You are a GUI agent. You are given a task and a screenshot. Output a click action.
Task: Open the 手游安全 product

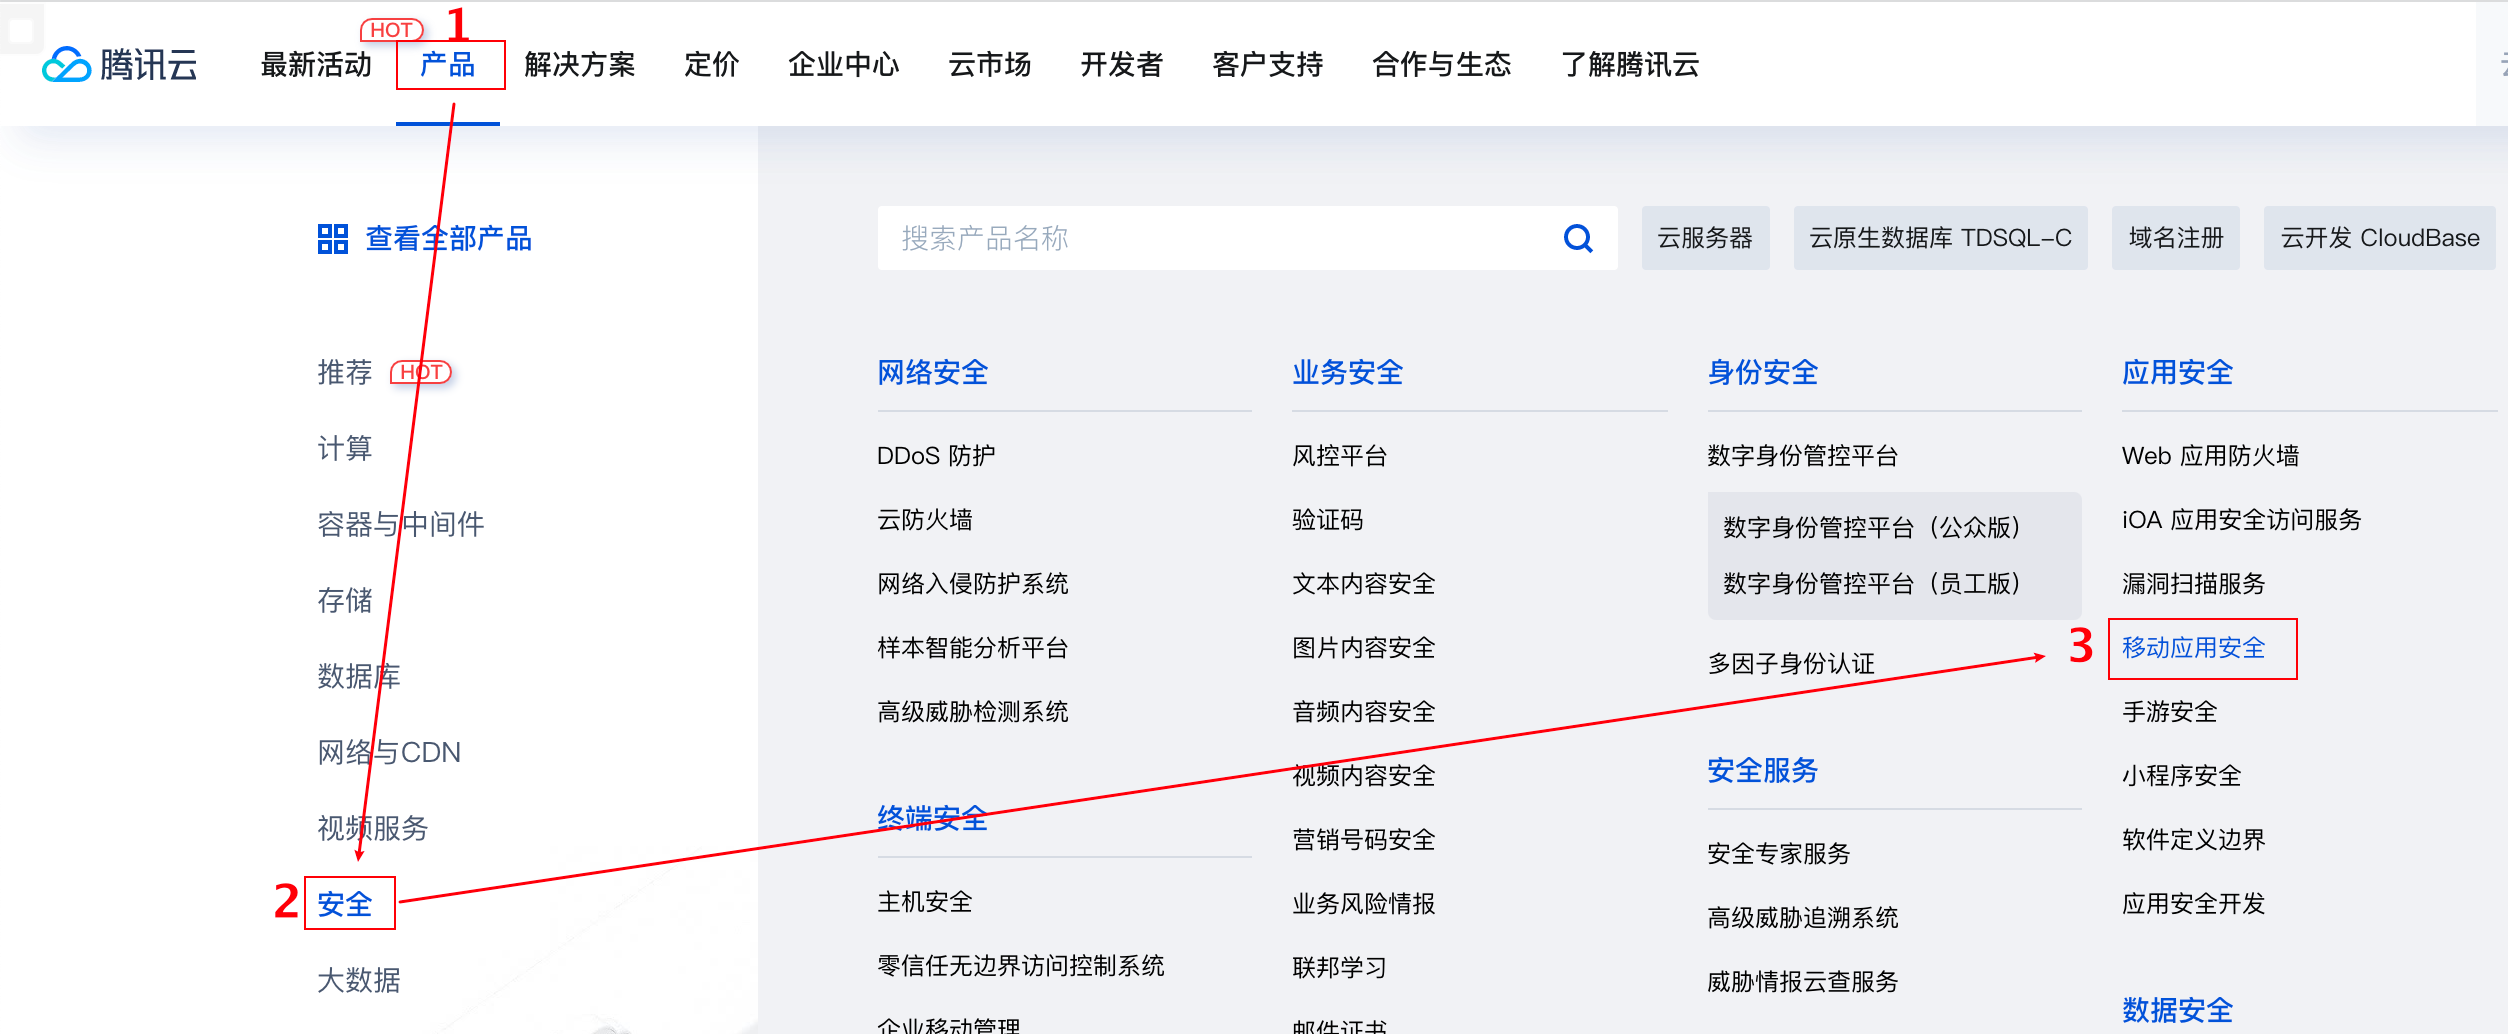pos(2170,712)
